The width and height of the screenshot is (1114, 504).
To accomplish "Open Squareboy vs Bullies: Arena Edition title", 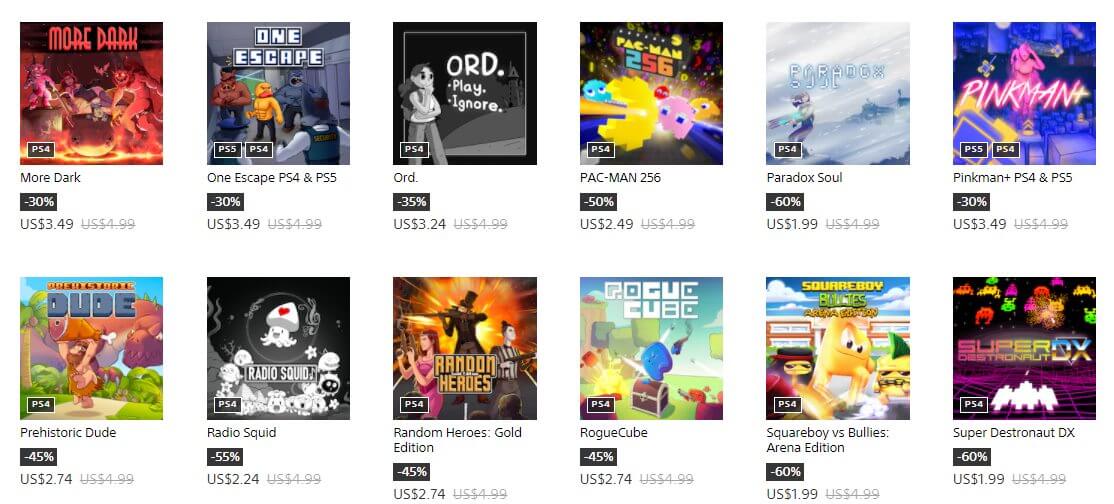I will tap(828, 440).
